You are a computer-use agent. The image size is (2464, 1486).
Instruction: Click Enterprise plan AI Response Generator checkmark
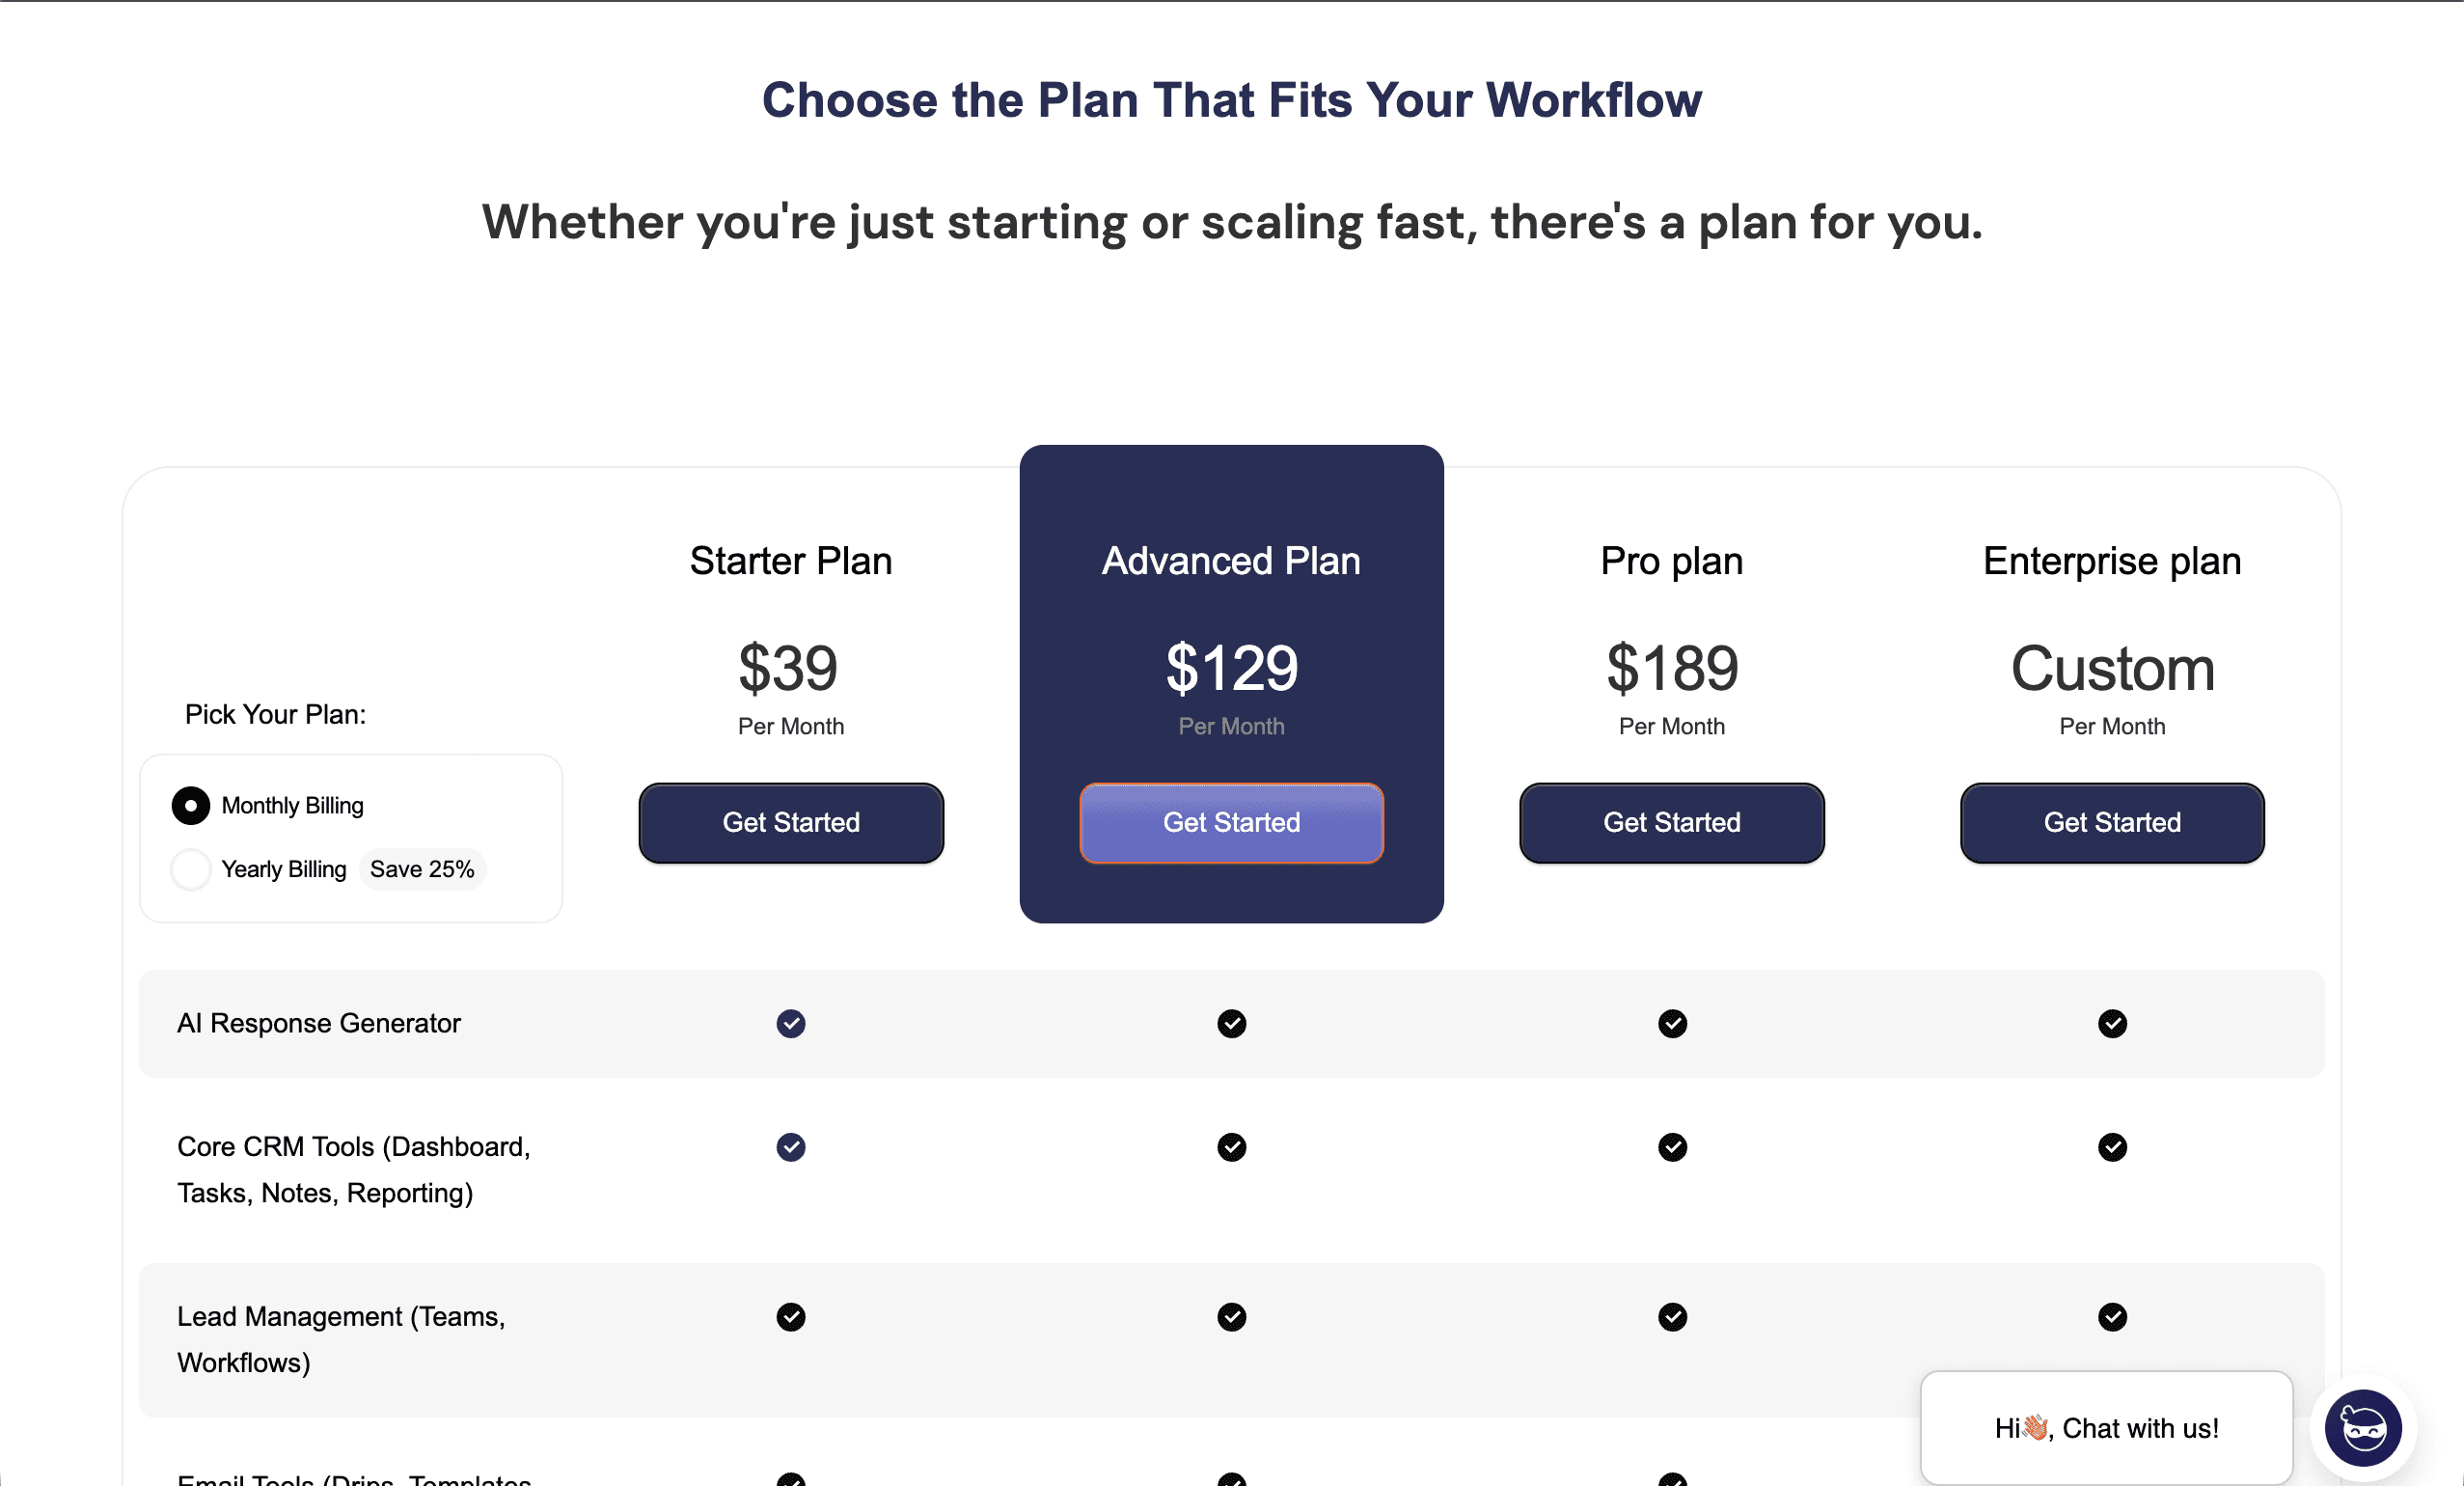coord(2112,1023)
